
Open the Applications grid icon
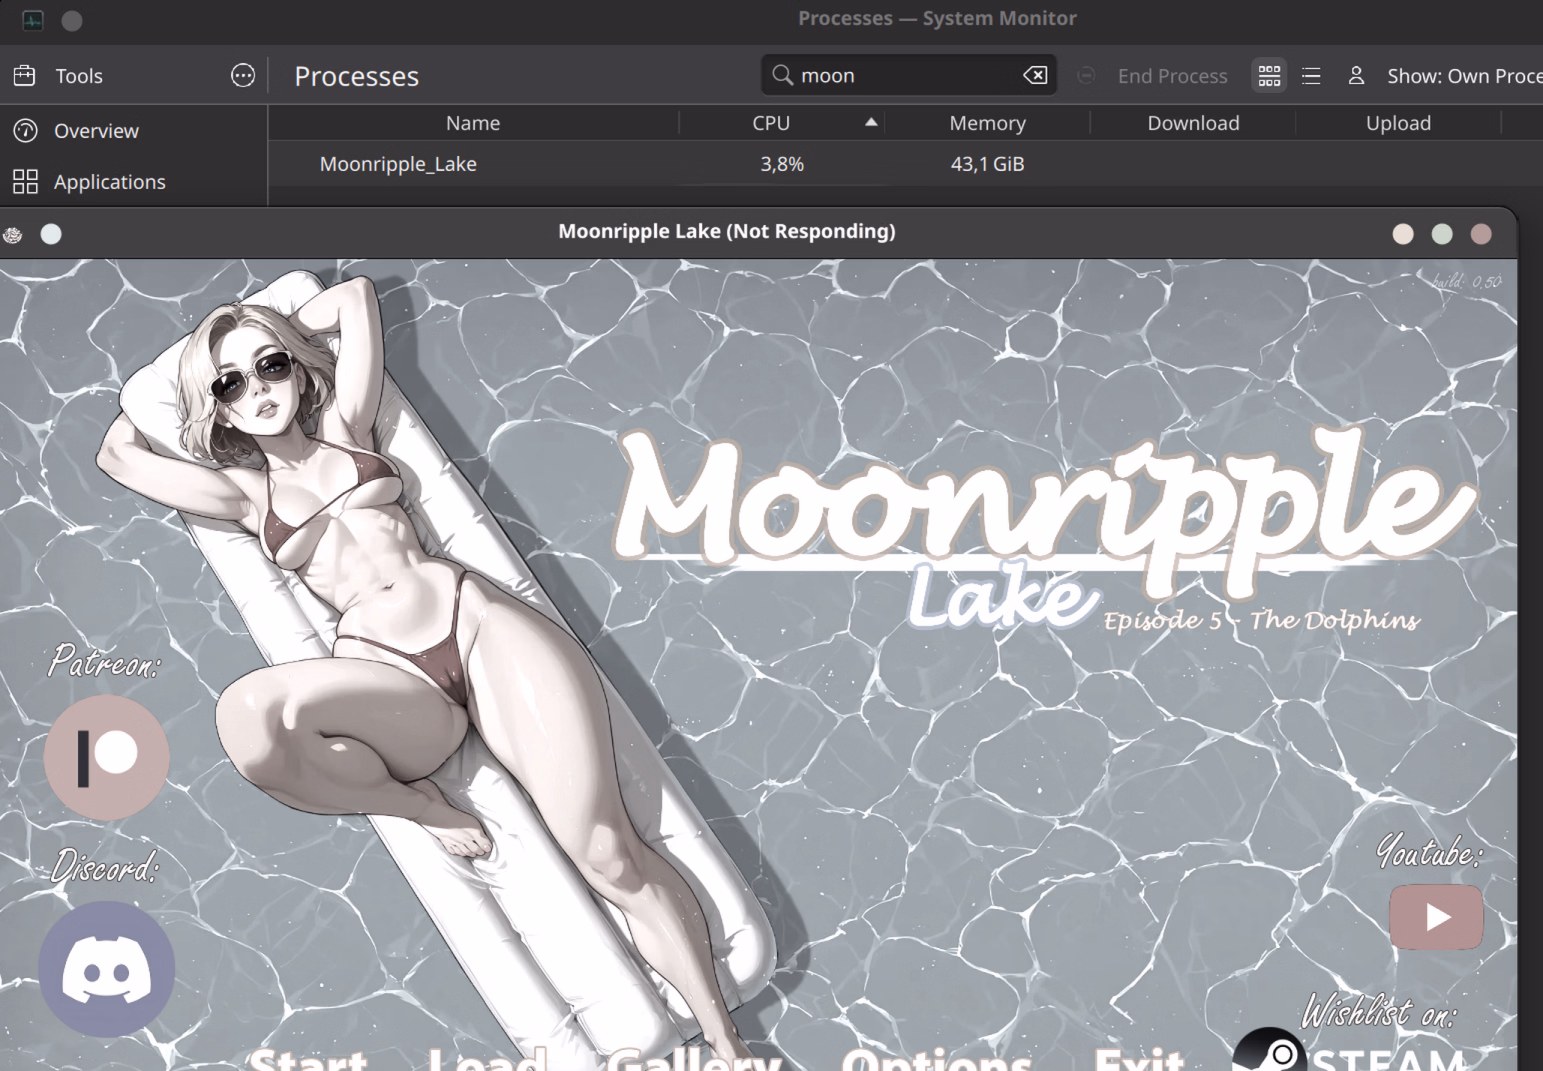[25, 182]
